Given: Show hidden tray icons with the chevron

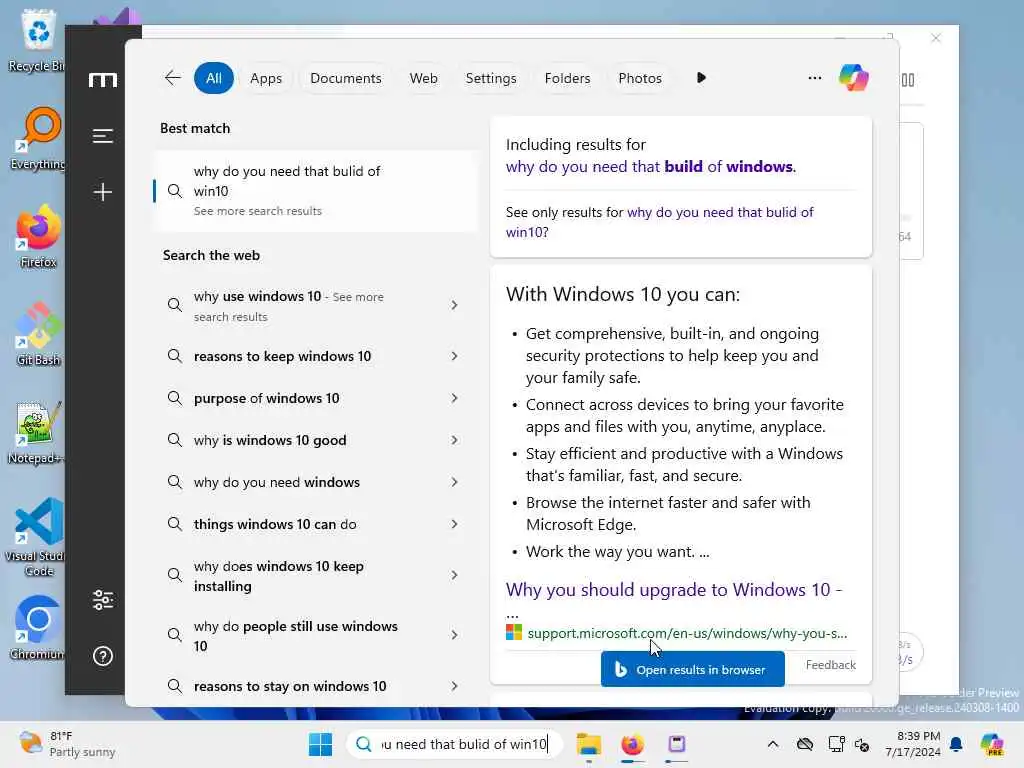Looking at the screenshot, I should [773, 744].
